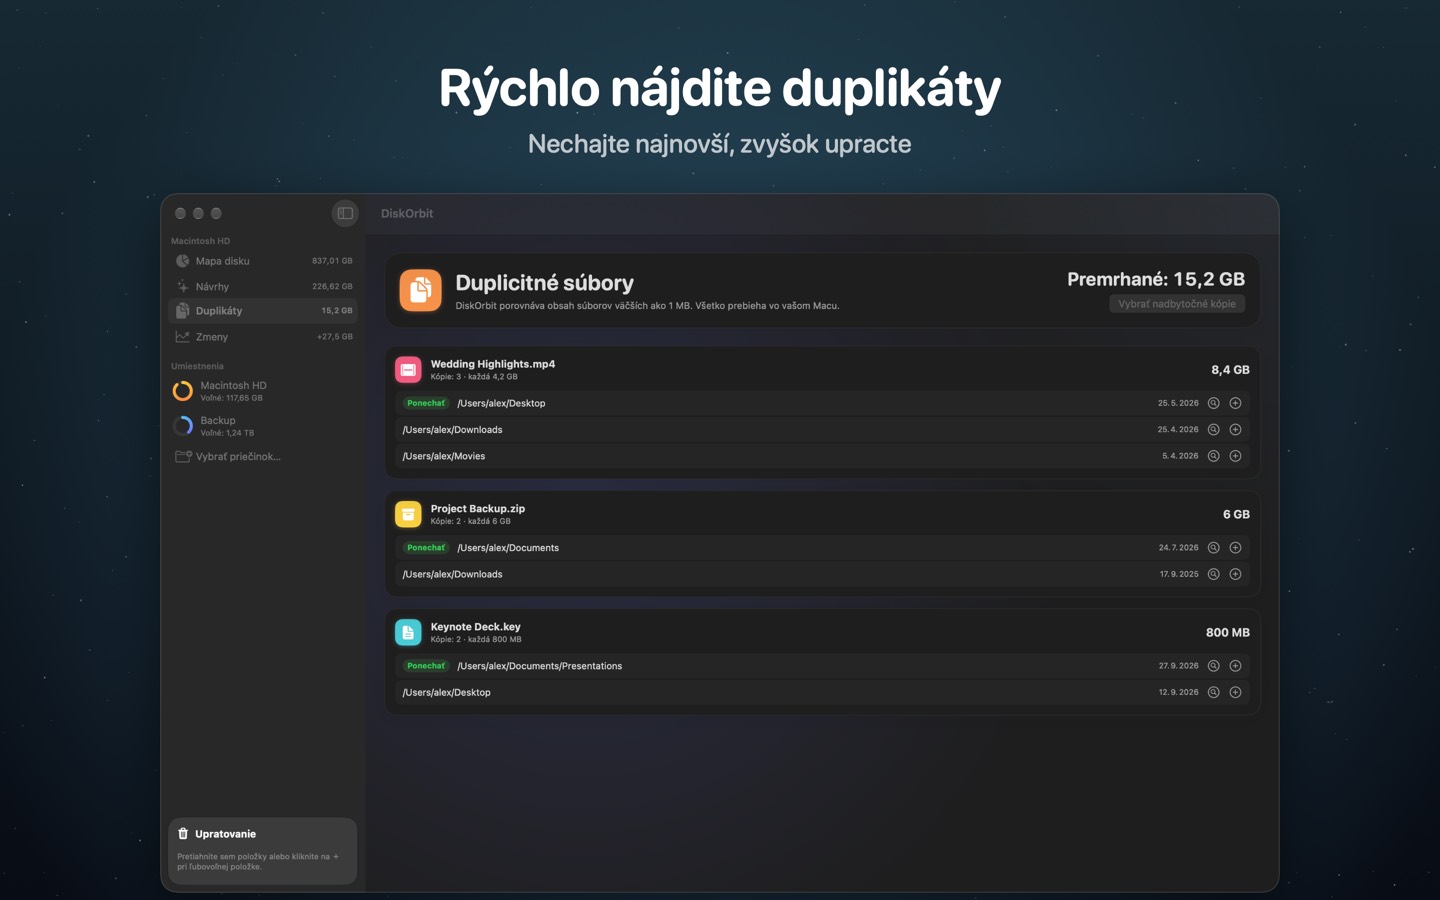Click Ponechať badge on Presentations row

[426, 666]
